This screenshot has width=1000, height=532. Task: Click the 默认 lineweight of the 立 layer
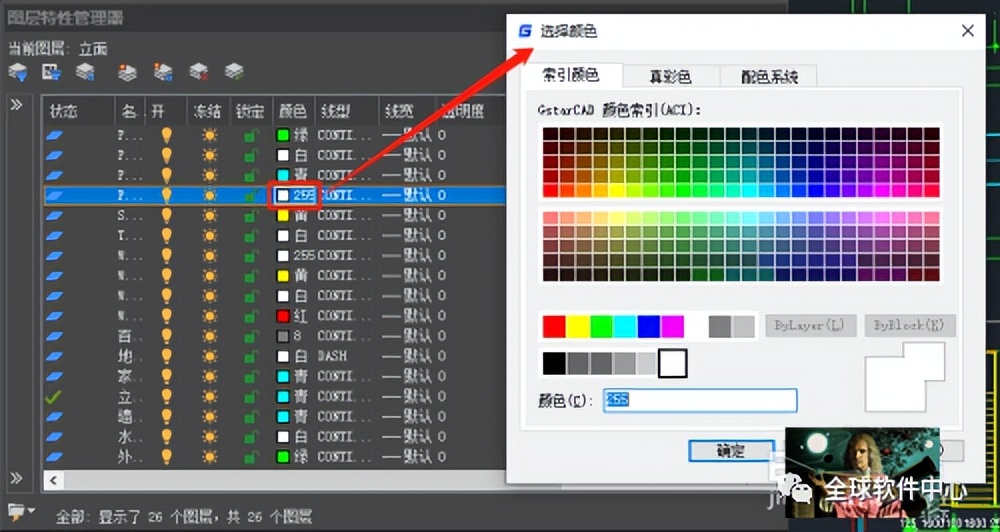coord(407,397)
